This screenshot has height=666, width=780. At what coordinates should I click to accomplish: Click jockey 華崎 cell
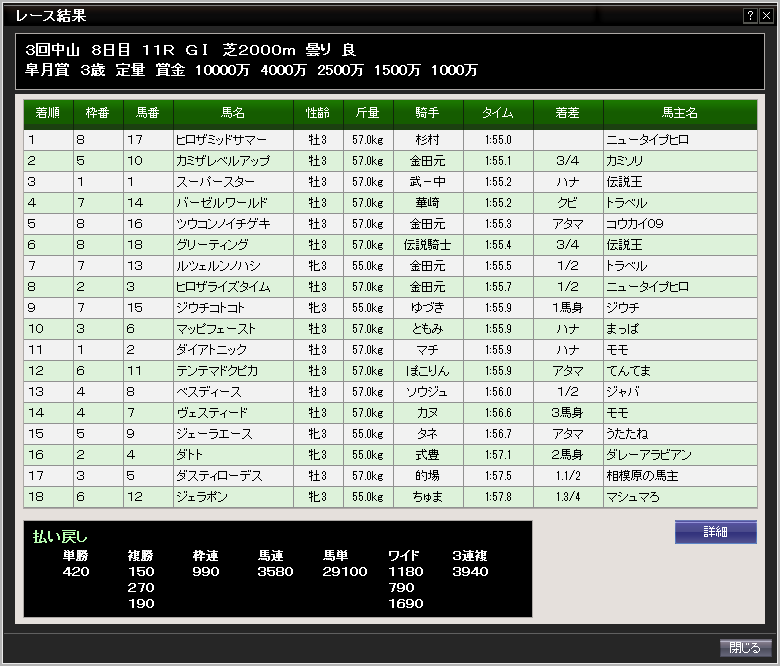coord(428,202)
